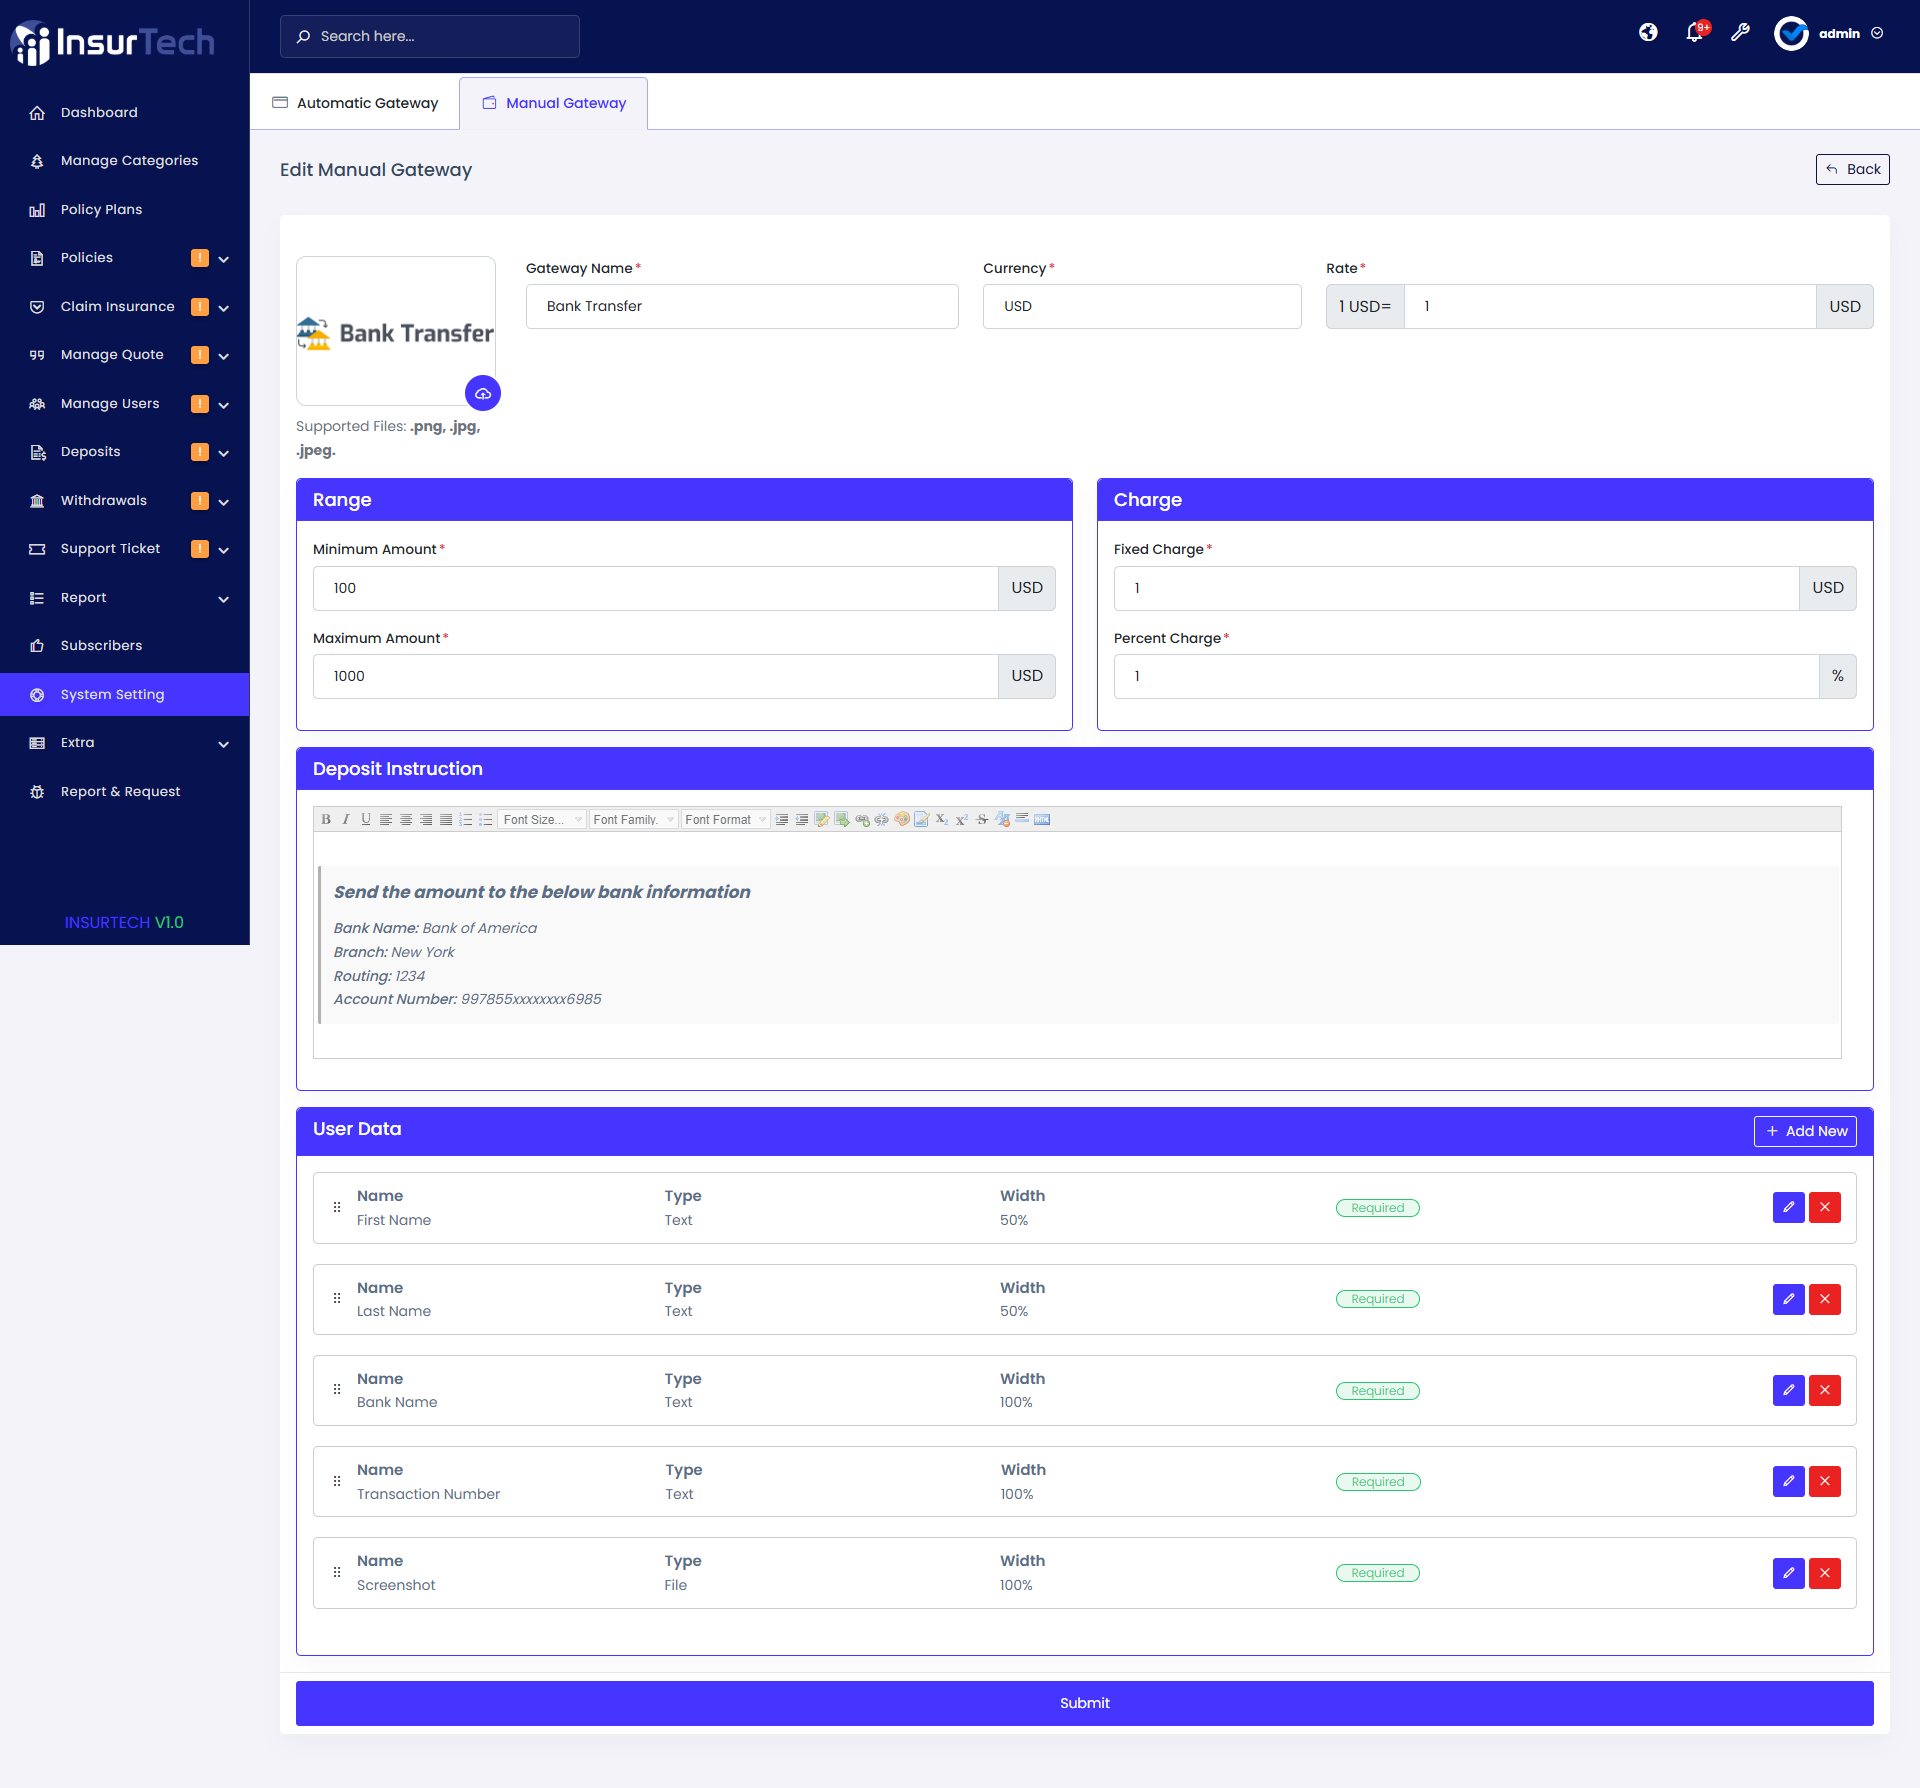This screenshot has height=1788, width=1920.
Task: Click the Back button
Action: (x=1852, y=169)
